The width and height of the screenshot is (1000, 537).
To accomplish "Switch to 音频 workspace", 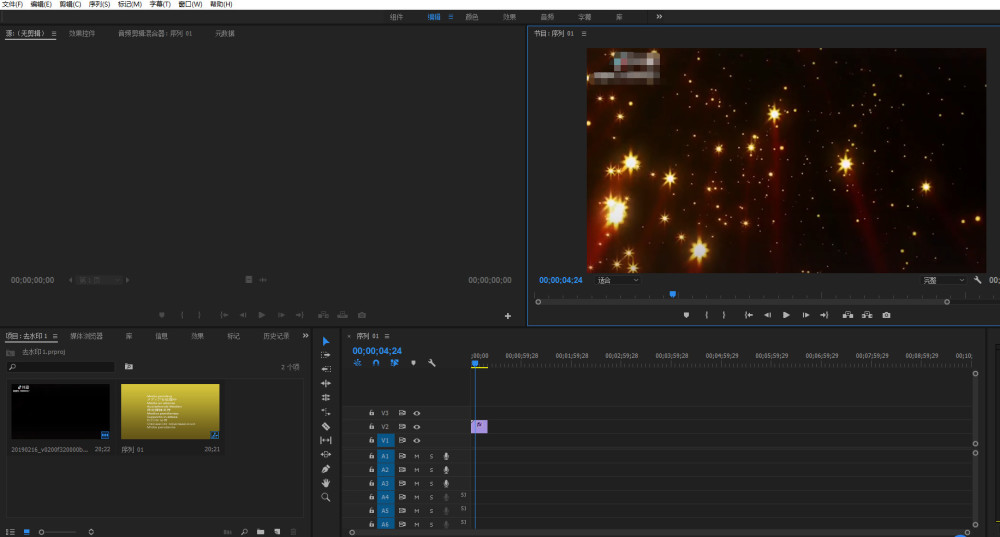I will [x=547, y=17].
